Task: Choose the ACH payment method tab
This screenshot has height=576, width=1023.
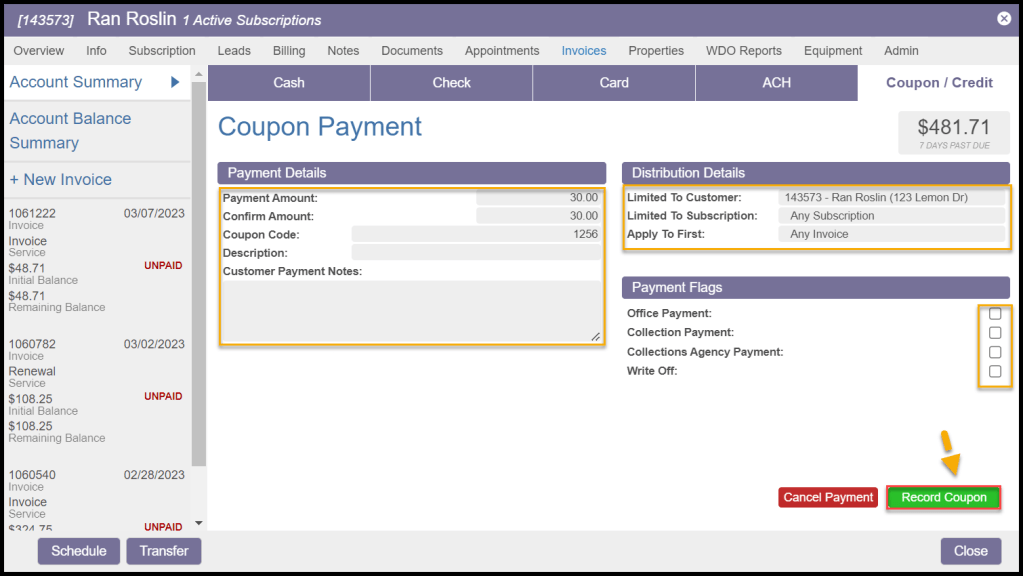Action: click(x=776, y=83)
